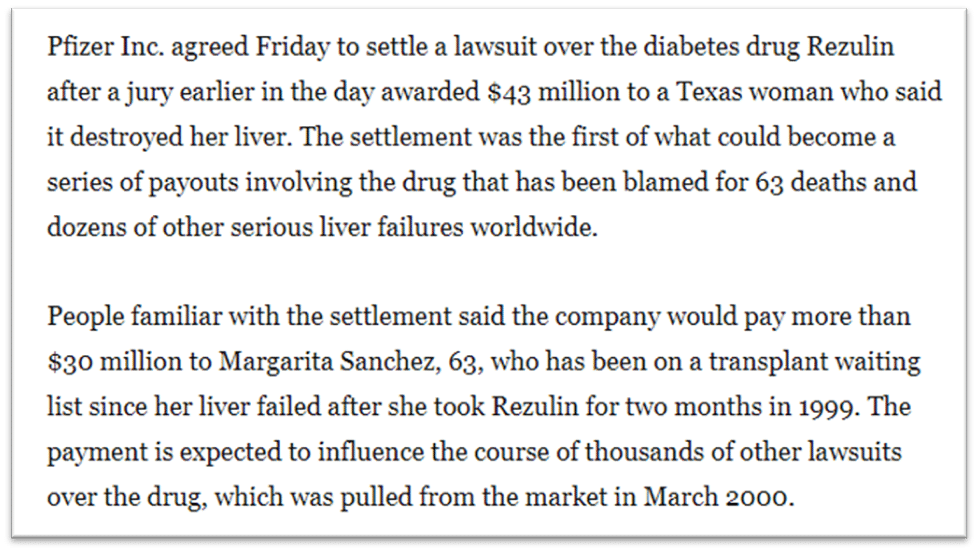The height and width of the screenshot is (552, 978).
Task: Click the word "lawsuit" in the first line
Action: coord(495,46)
